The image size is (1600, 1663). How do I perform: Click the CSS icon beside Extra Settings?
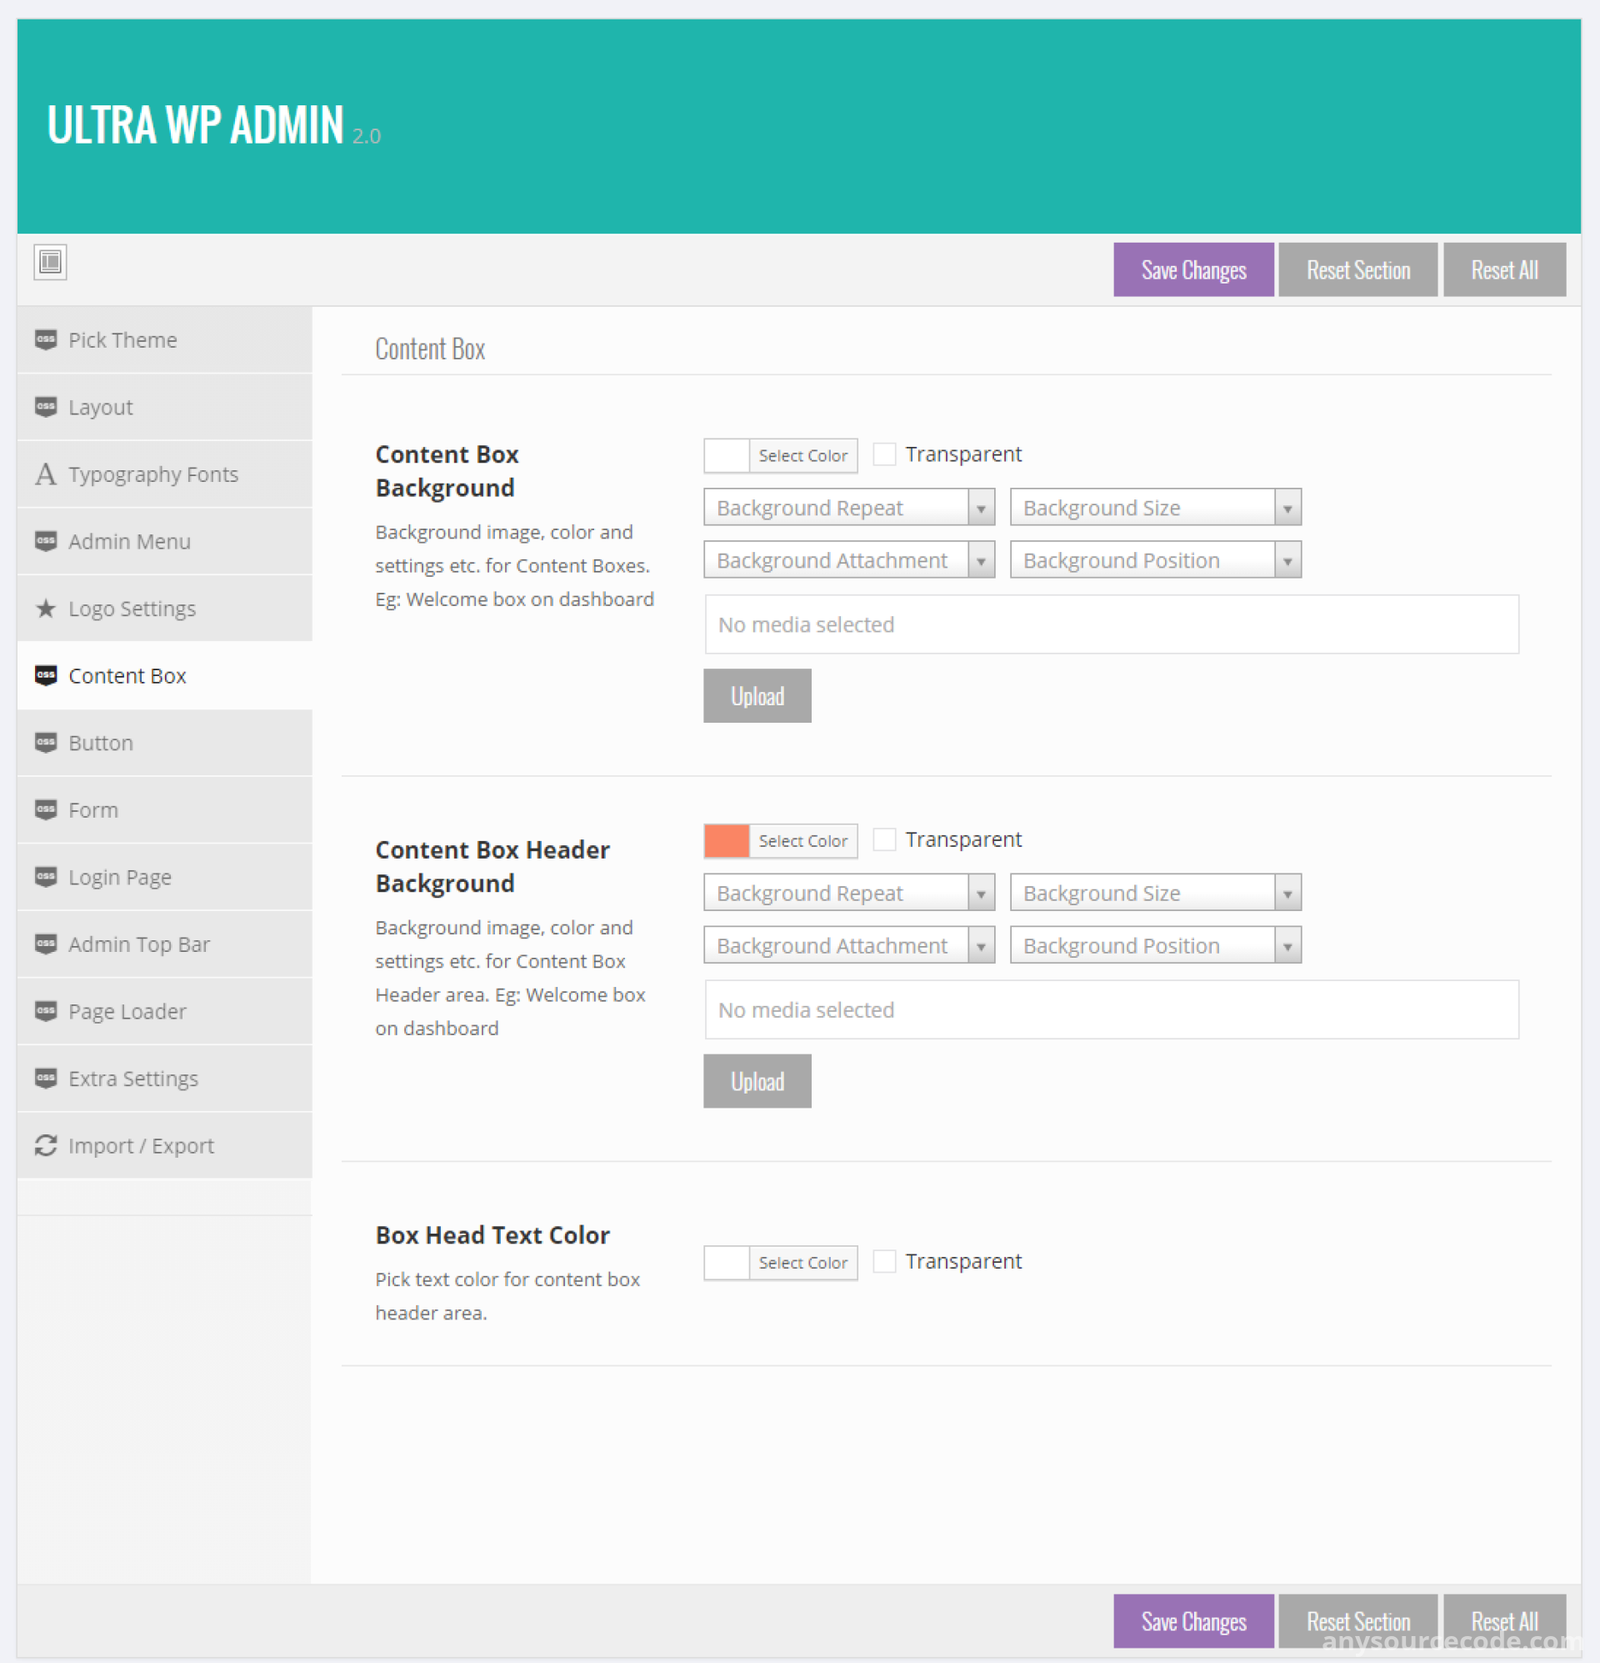tap(46, 1078)
